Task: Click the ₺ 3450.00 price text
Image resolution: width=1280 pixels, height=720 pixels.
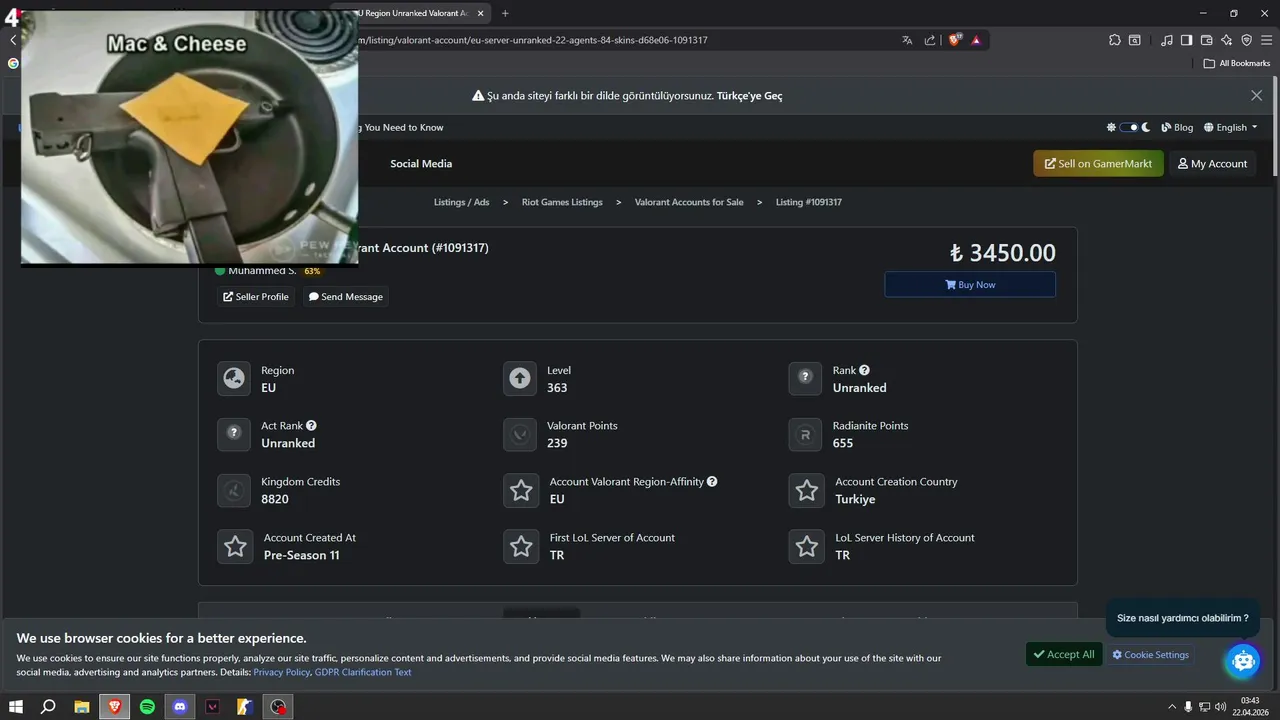Action: tap(1002, 253)
